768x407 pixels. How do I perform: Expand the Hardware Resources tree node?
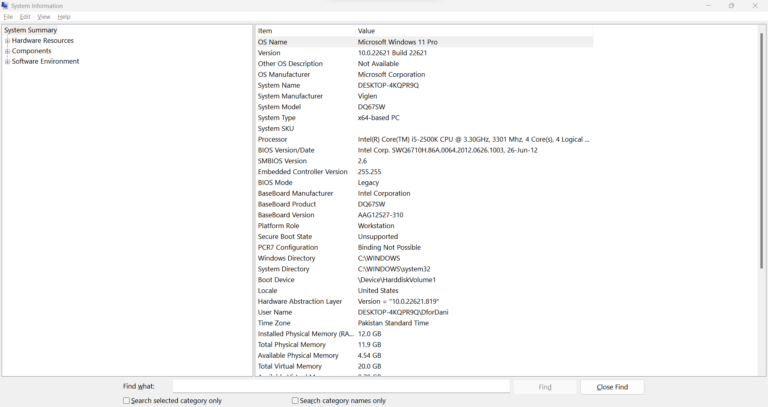click(x=7, y=41)
